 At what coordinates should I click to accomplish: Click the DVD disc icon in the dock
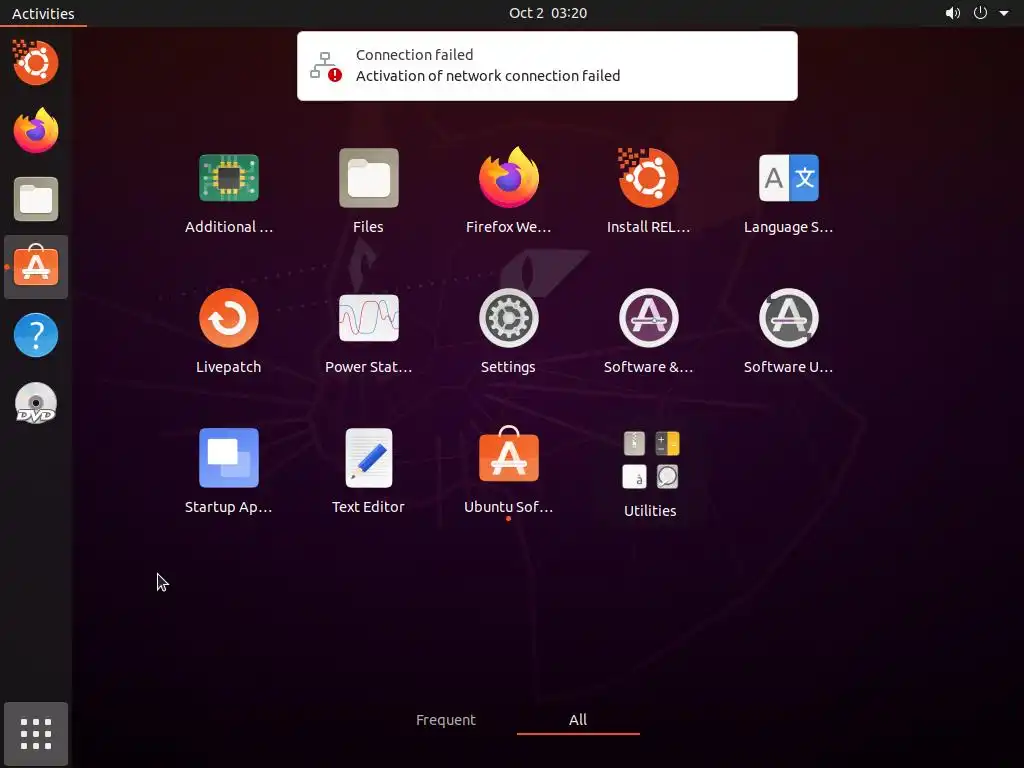click(36, 404)
